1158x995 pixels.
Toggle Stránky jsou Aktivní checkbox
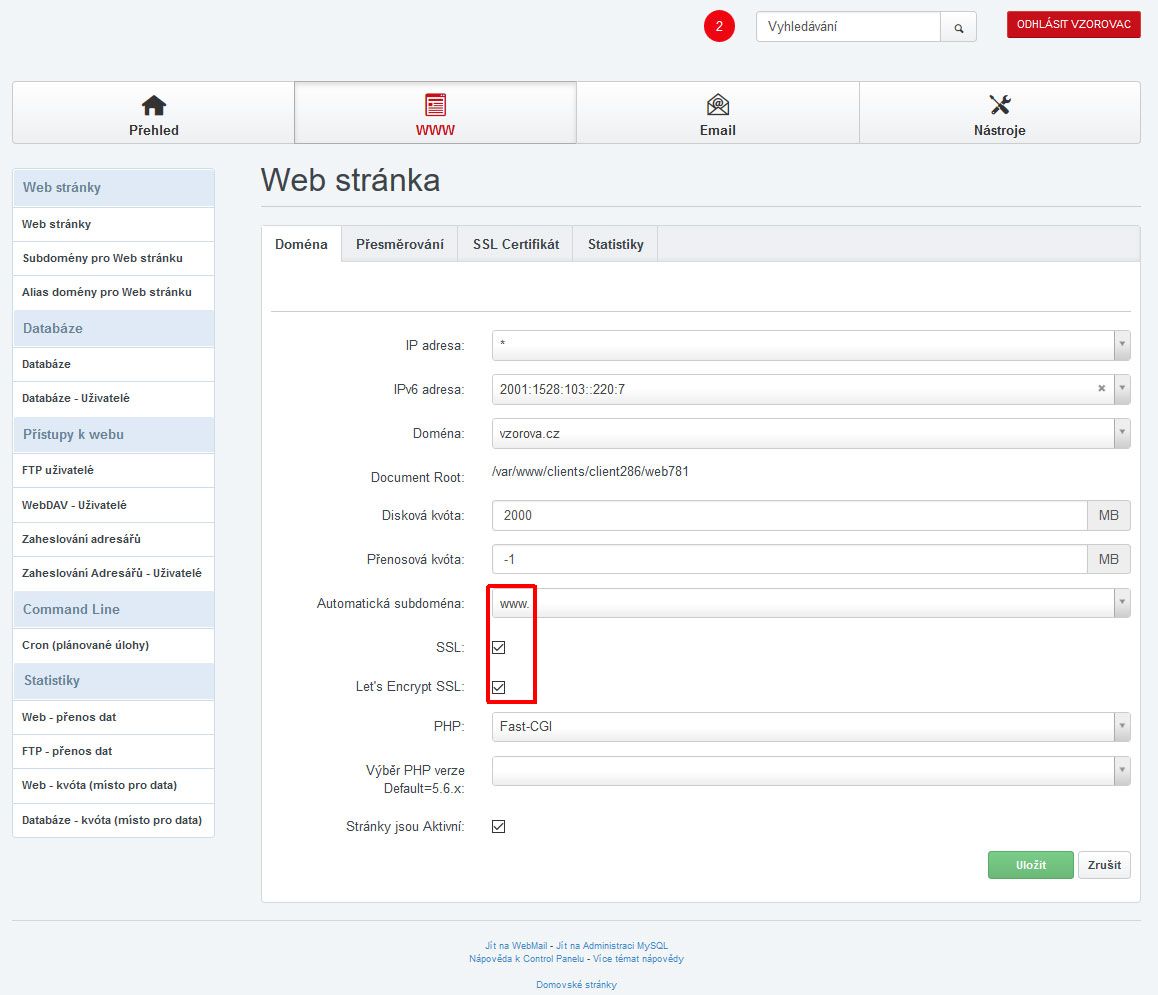pyautogui.click(x=499, y=827)
